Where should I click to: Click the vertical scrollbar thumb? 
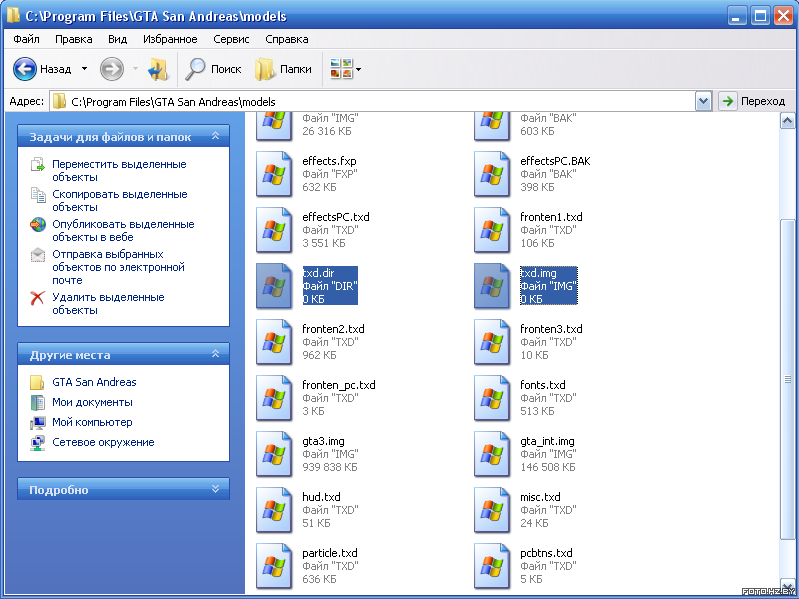tap(787, 379)
